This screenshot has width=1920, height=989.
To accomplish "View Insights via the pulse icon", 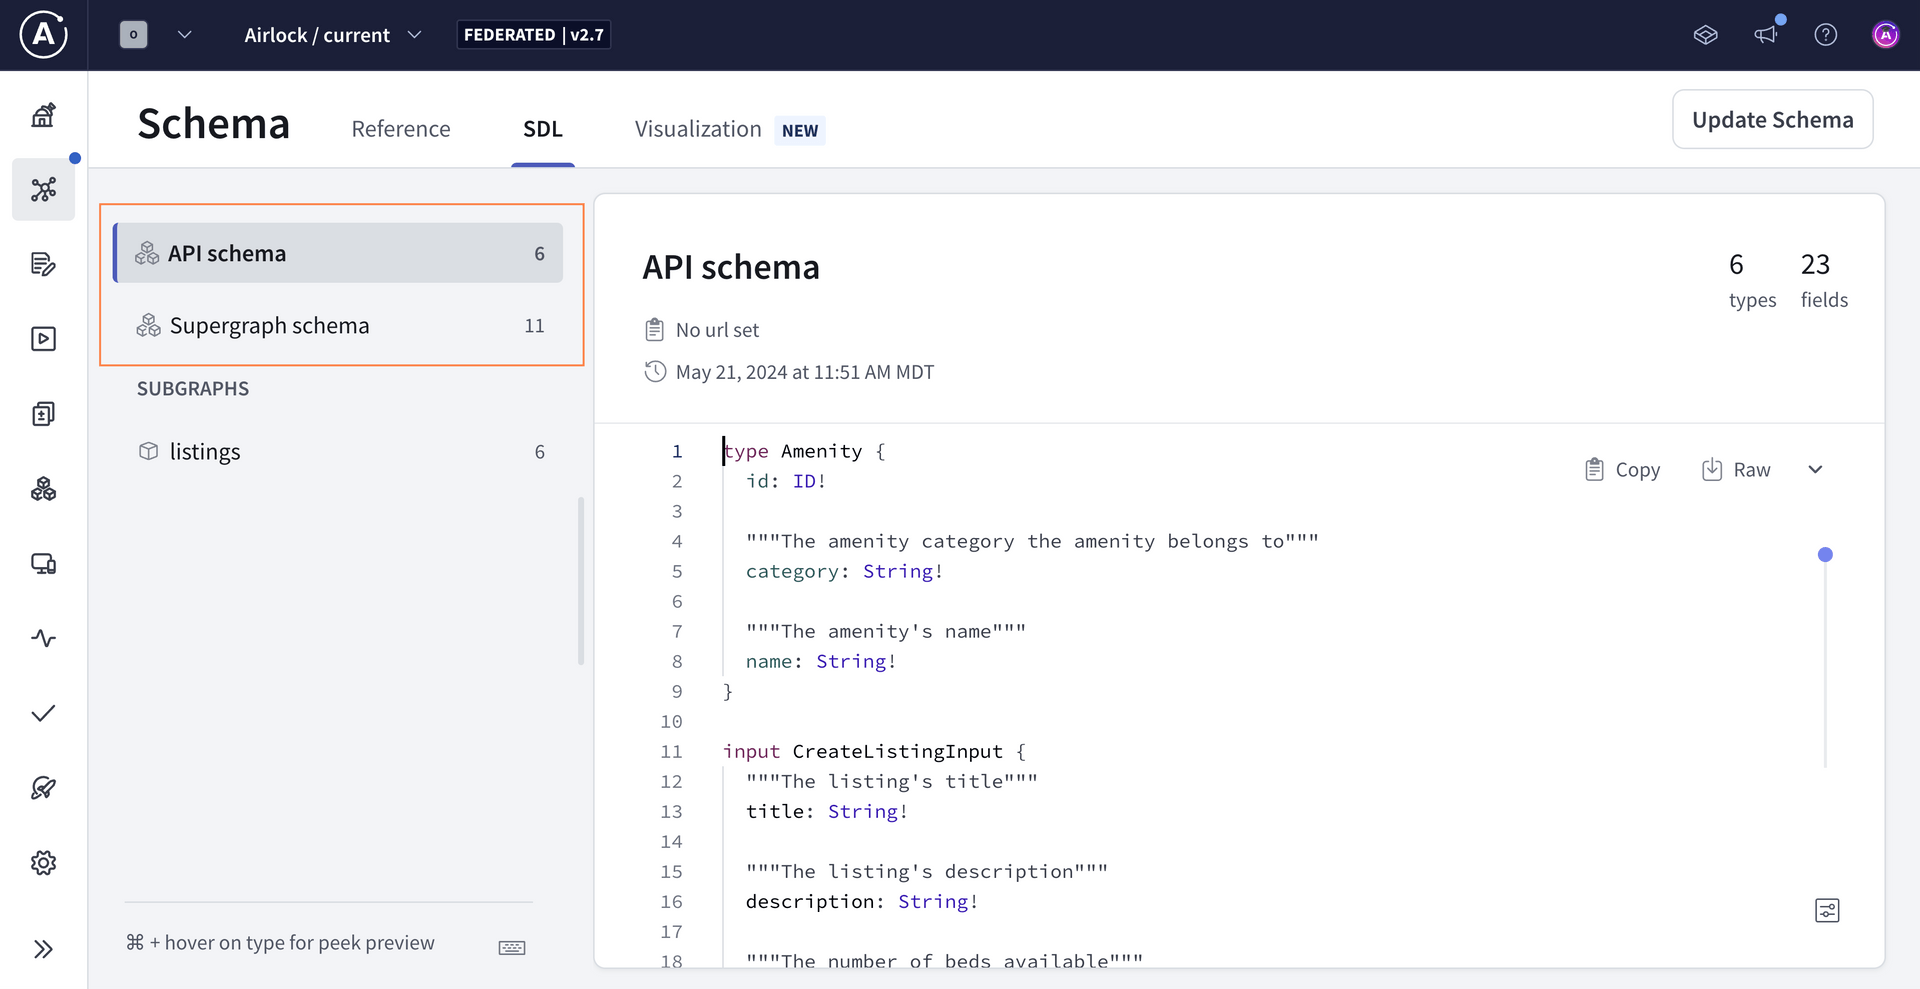I will coord(43,638).
